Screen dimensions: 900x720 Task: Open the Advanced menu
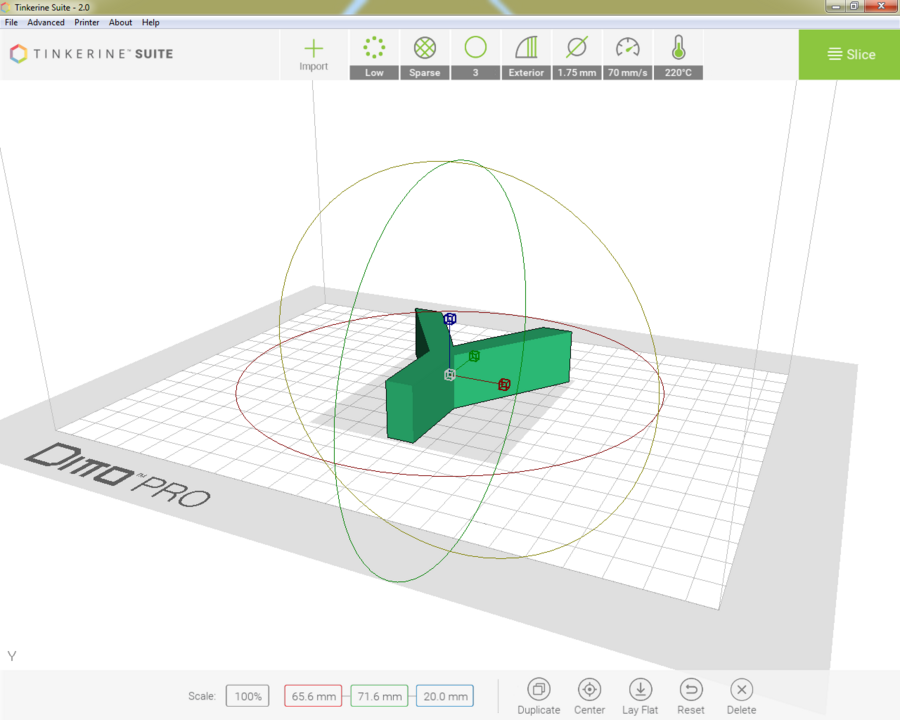pyautogui.click(x=46, y=22)
